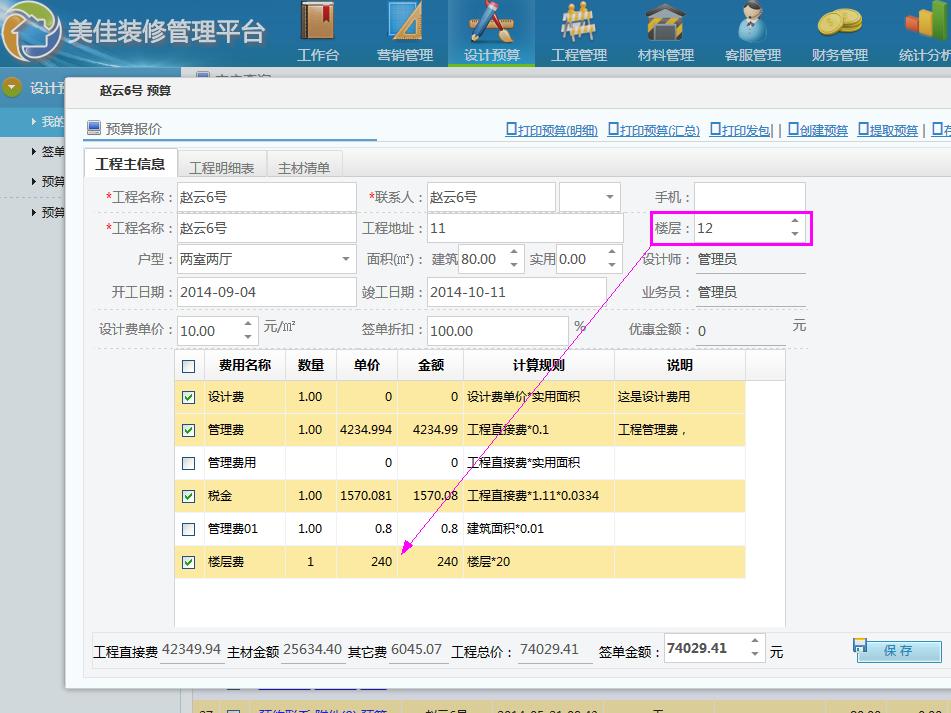951x713 pixels.
Task: Uncheck the 设计费 row checkbox
Action: click(x=189, y=397)
